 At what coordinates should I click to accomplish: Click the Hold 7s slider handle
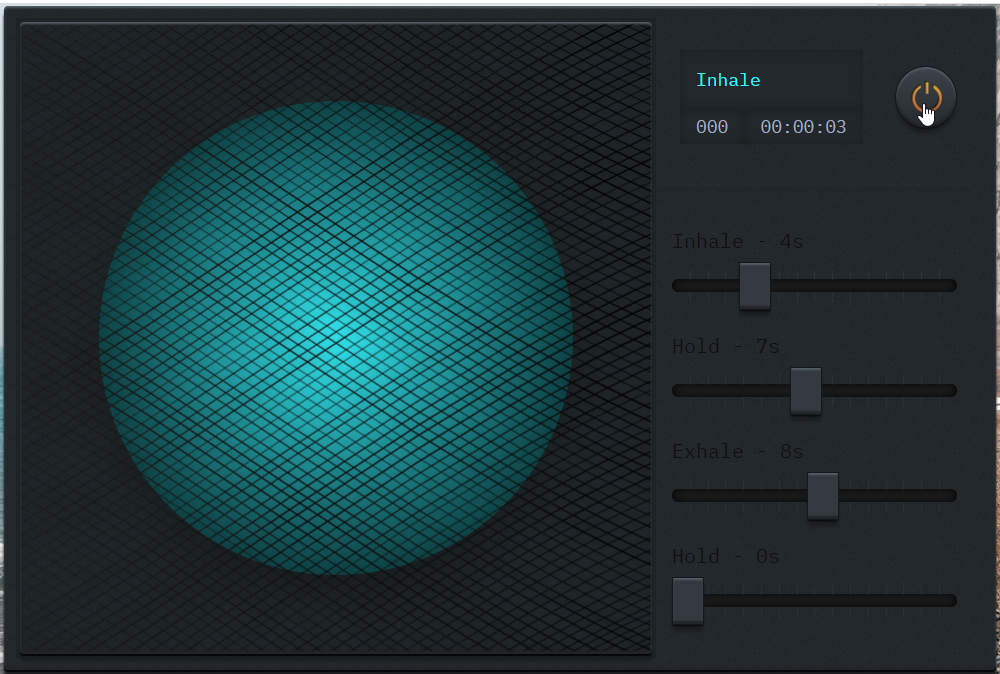click(x=806, y=391)
